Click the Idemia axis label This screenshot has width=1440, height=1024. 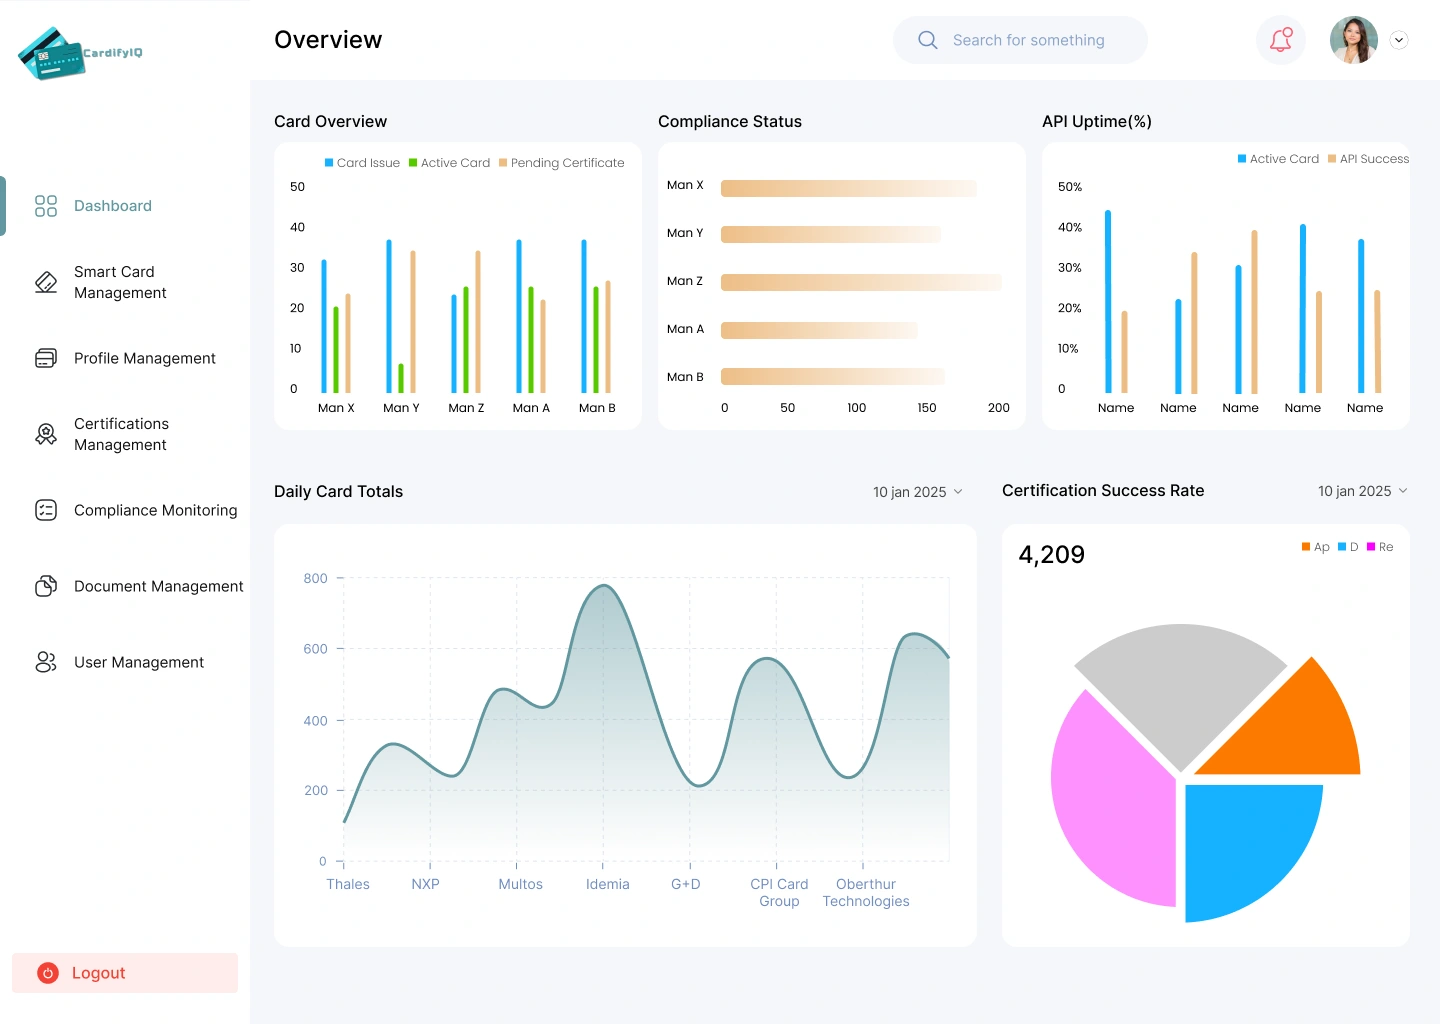608,884
